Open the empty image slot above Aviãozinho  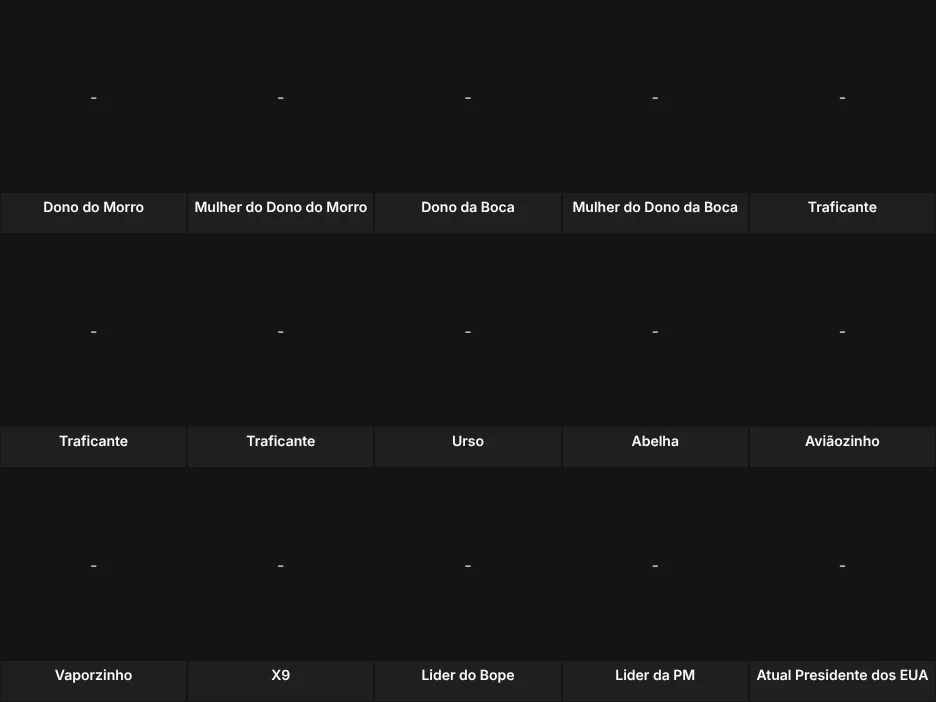point(842,331)
